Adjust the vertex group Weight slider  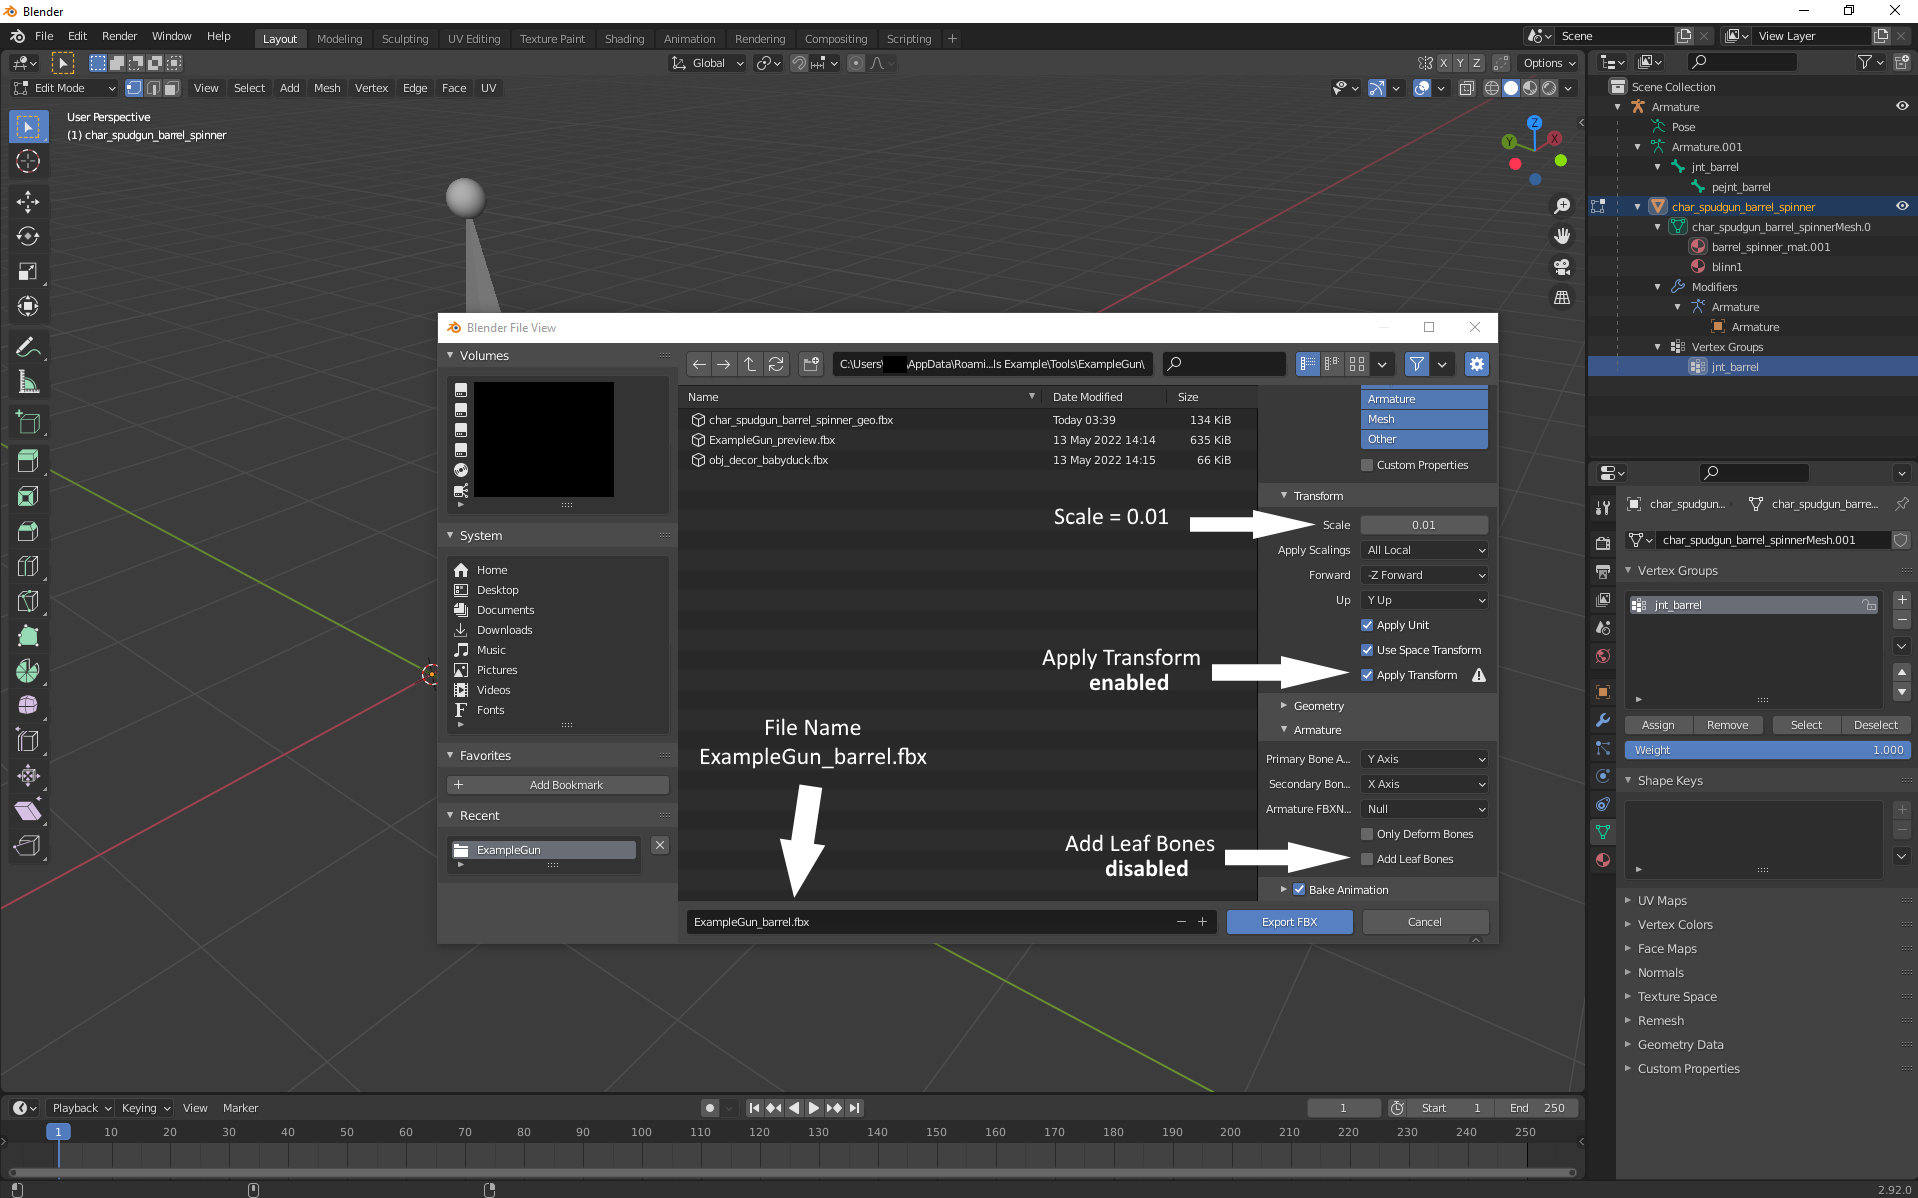tap(1767, 750)
